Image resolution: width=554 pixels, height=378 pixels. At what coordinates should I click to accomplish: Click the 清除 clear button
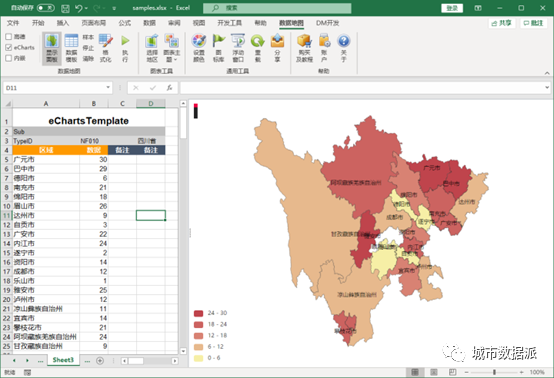(x=88, y=58)
